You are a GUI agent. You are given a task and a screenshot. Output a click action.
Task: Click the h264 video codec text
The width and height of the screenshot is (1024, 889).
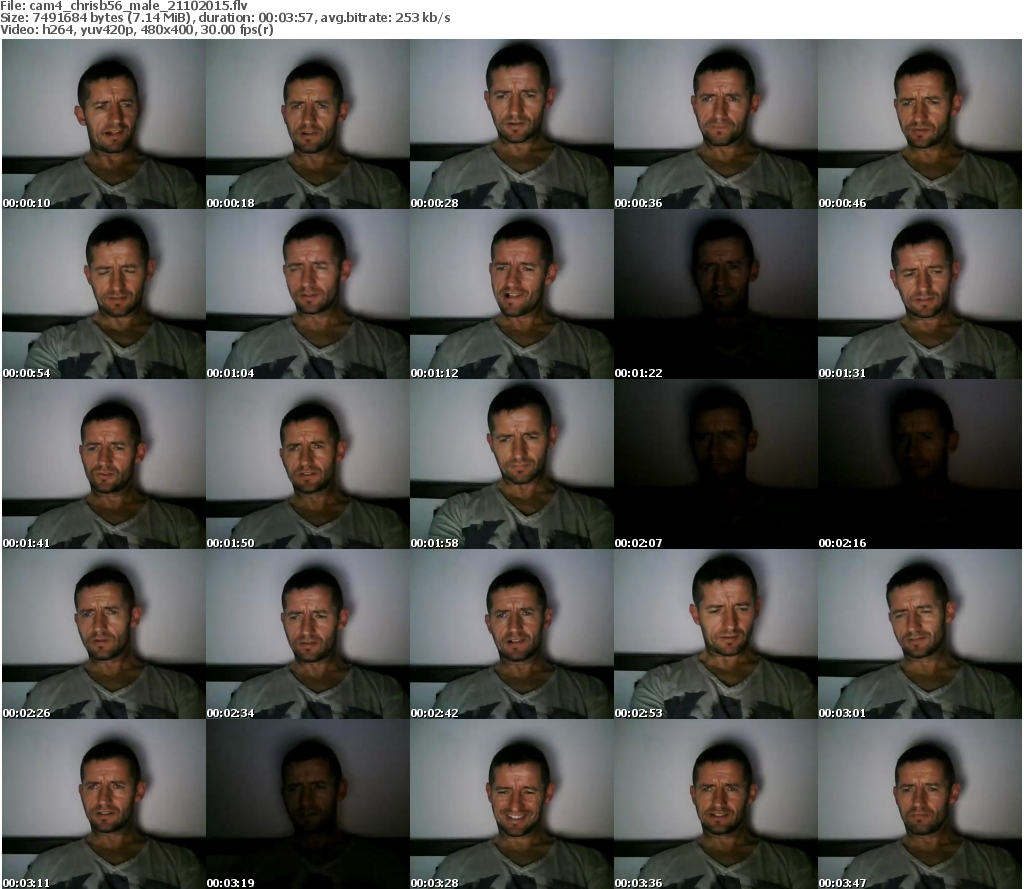57,30
